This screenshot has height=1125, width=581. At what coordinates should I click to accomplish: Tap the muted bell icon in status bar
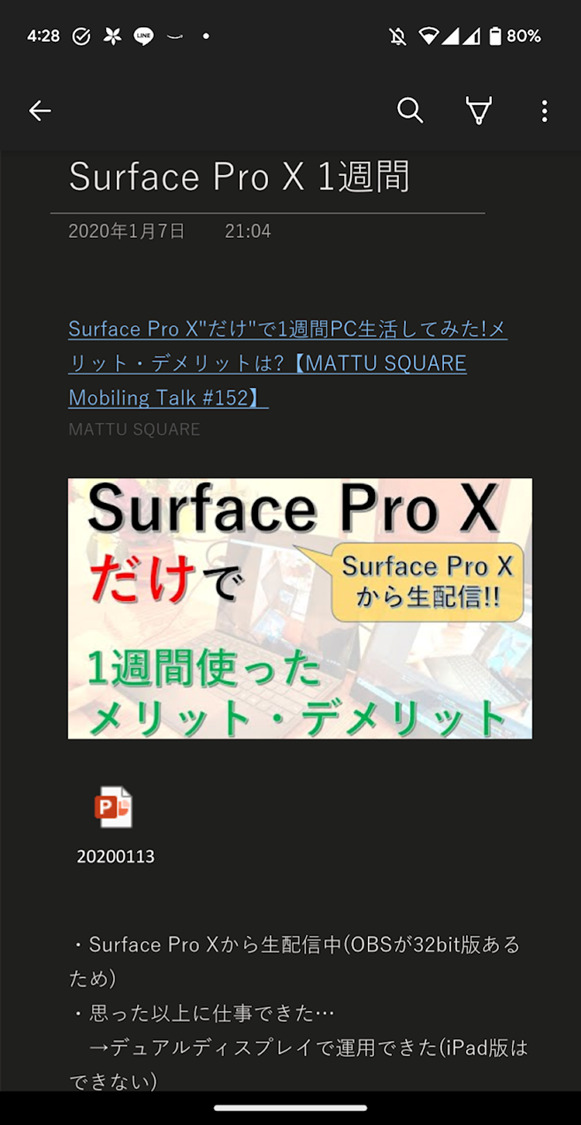click(x=397, y=36)
